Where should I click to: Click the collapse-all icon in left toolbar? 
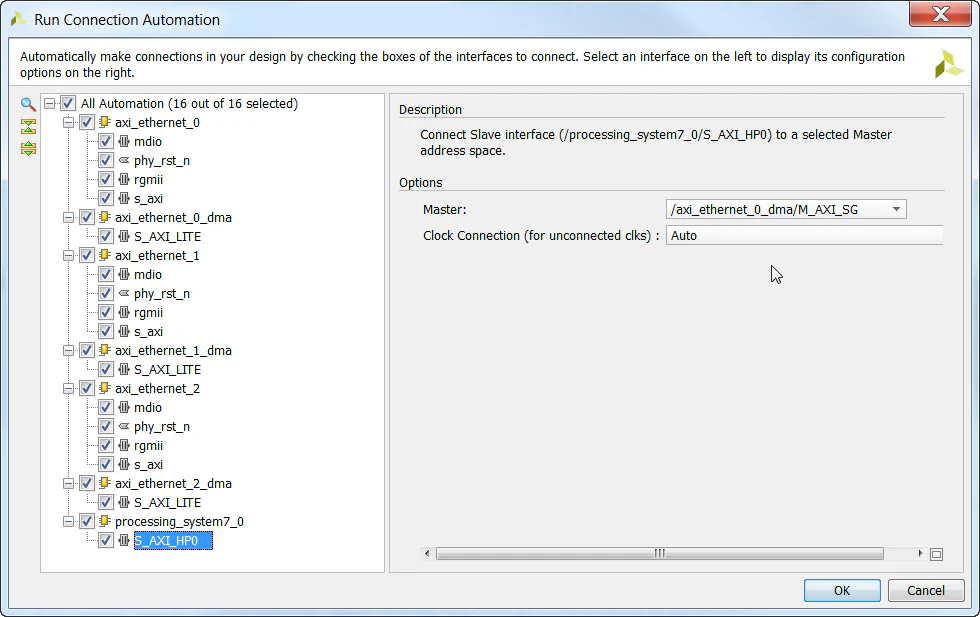pos(26,127)
